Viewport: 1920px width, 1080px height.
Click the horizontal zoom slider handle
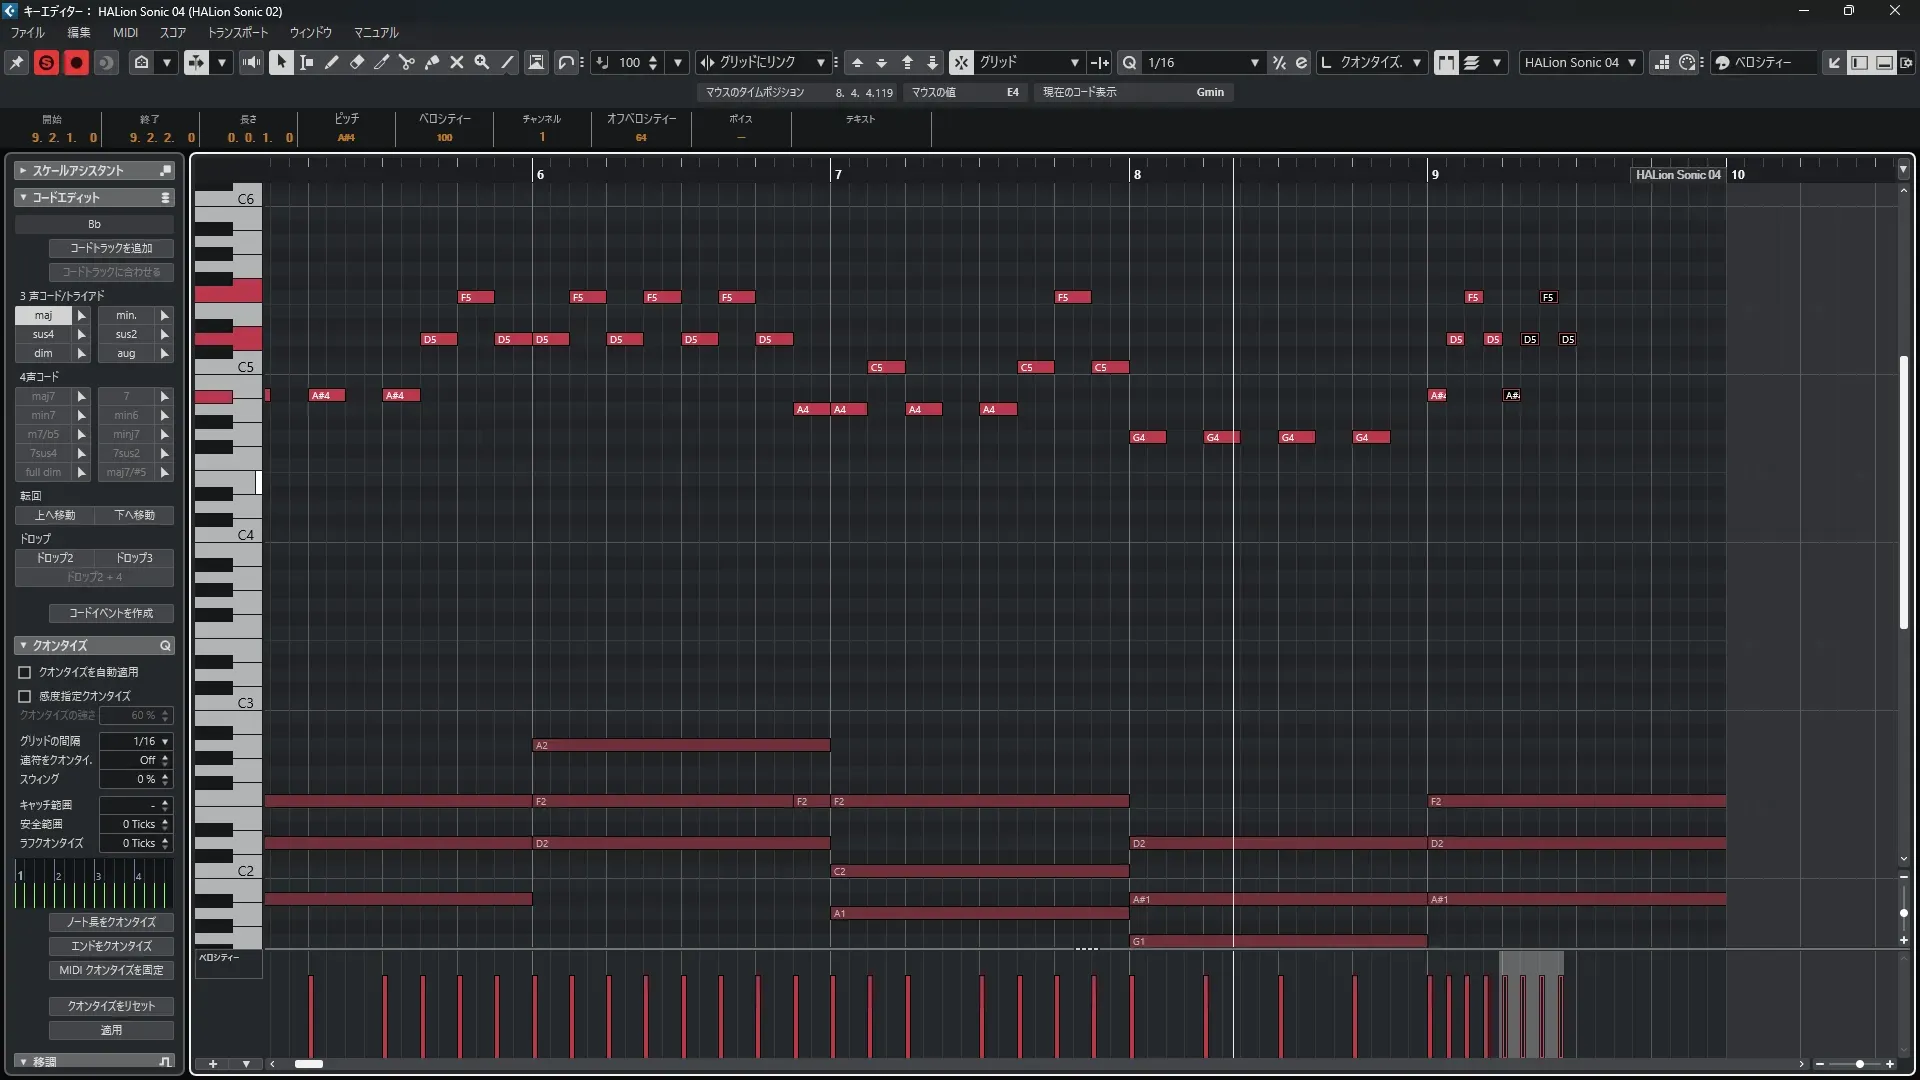point(1859,1064)
